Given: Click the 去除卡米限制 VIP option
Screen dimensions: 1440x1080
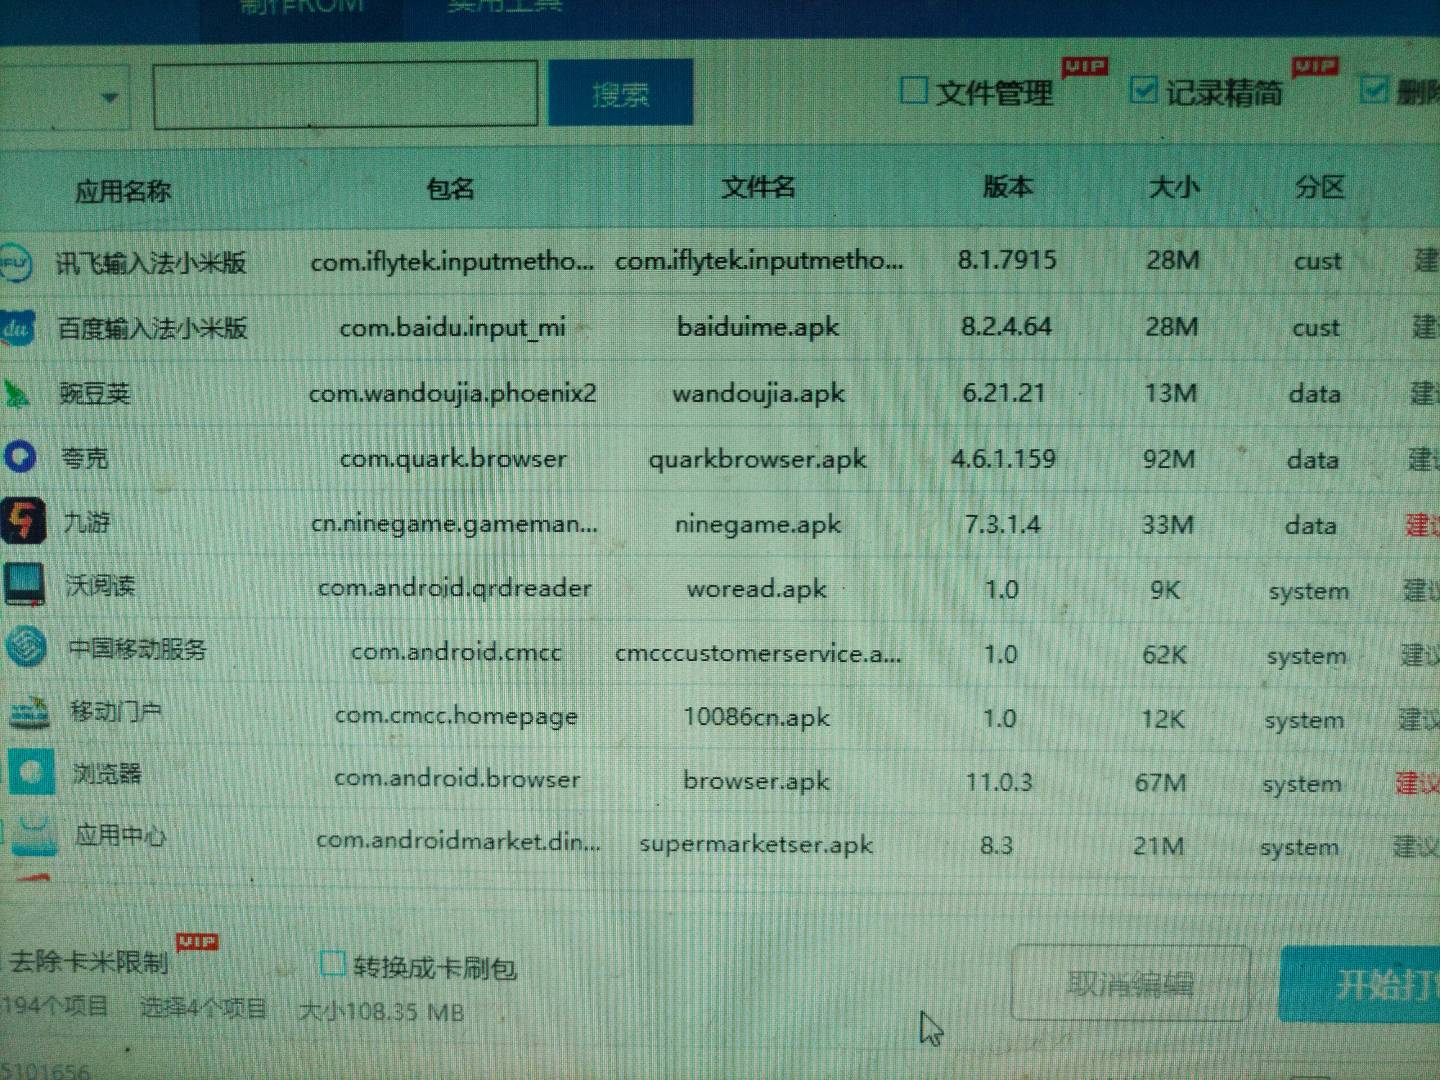Looking at the screenshot, I should click(88, 962).
